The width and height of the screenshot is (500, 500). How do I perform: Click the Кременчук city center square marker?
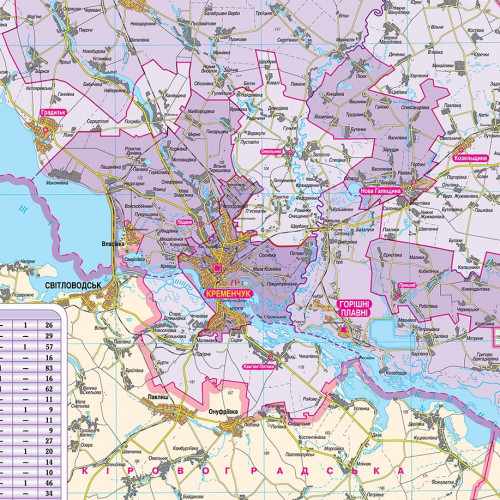click(218, 267)
